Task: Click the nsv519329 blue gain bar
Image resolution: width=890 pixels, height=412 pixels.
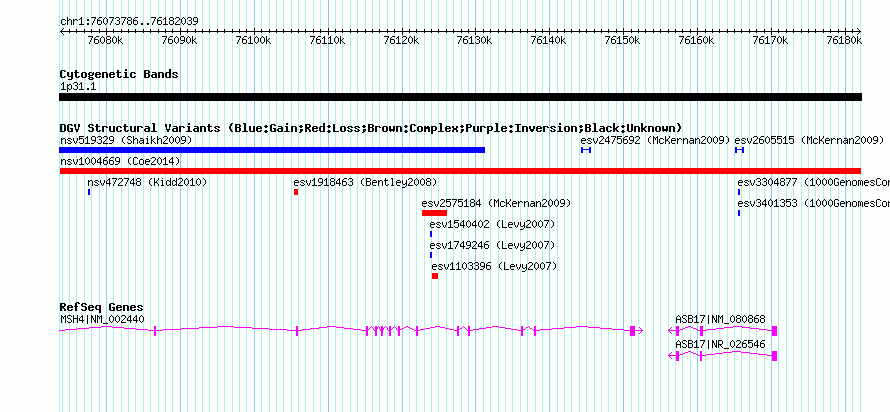Action: pos(272,150)
